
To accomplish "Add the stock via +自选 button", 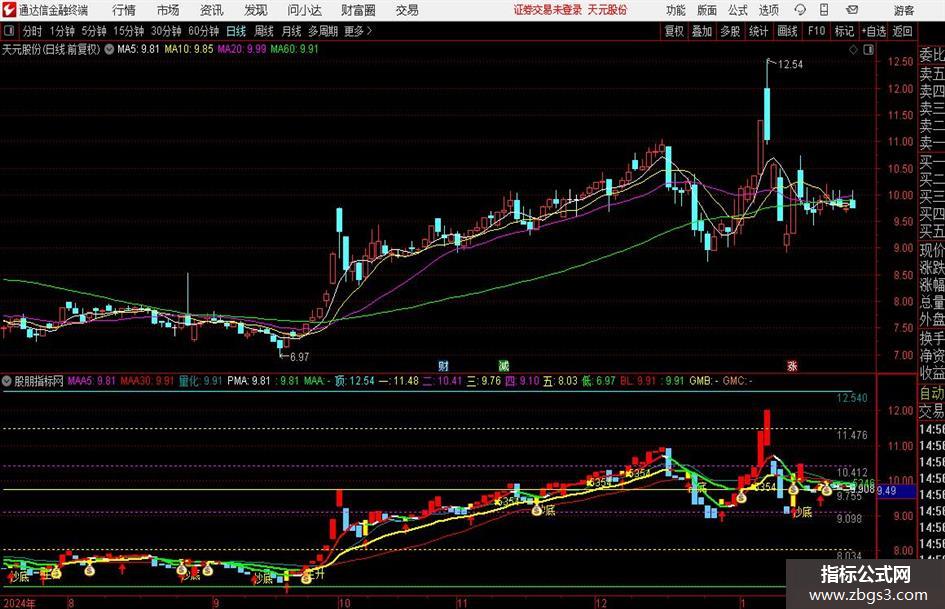I will [x=874, y=31].
